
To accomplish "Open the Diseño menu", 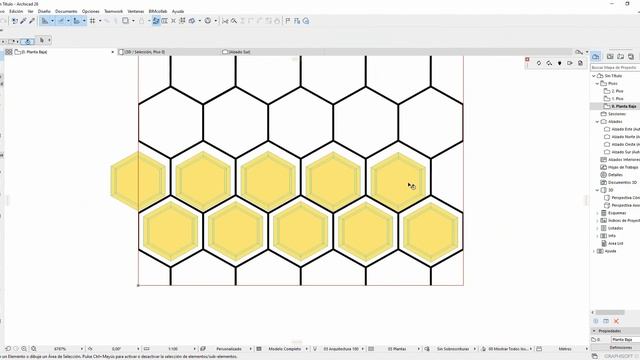I will coord(44,11).
